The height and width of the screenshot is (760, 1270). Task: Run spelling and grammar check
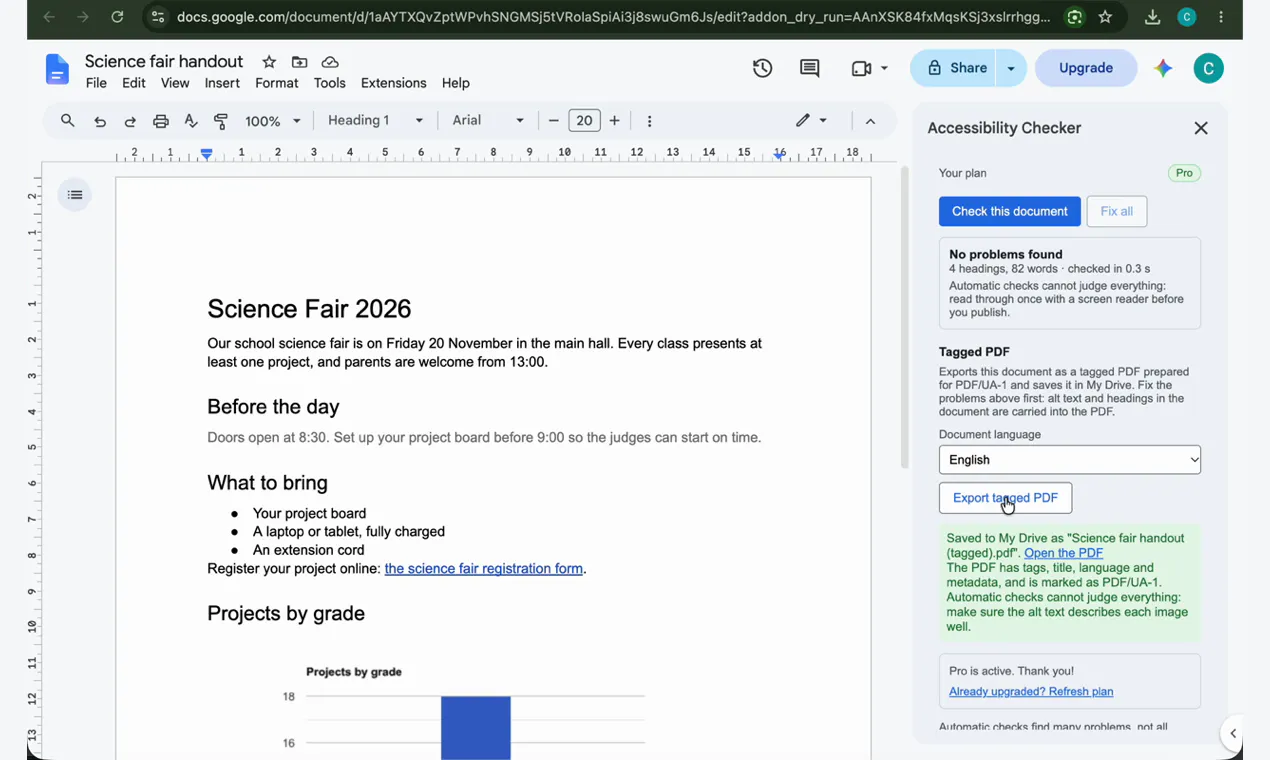click(191, 121)
